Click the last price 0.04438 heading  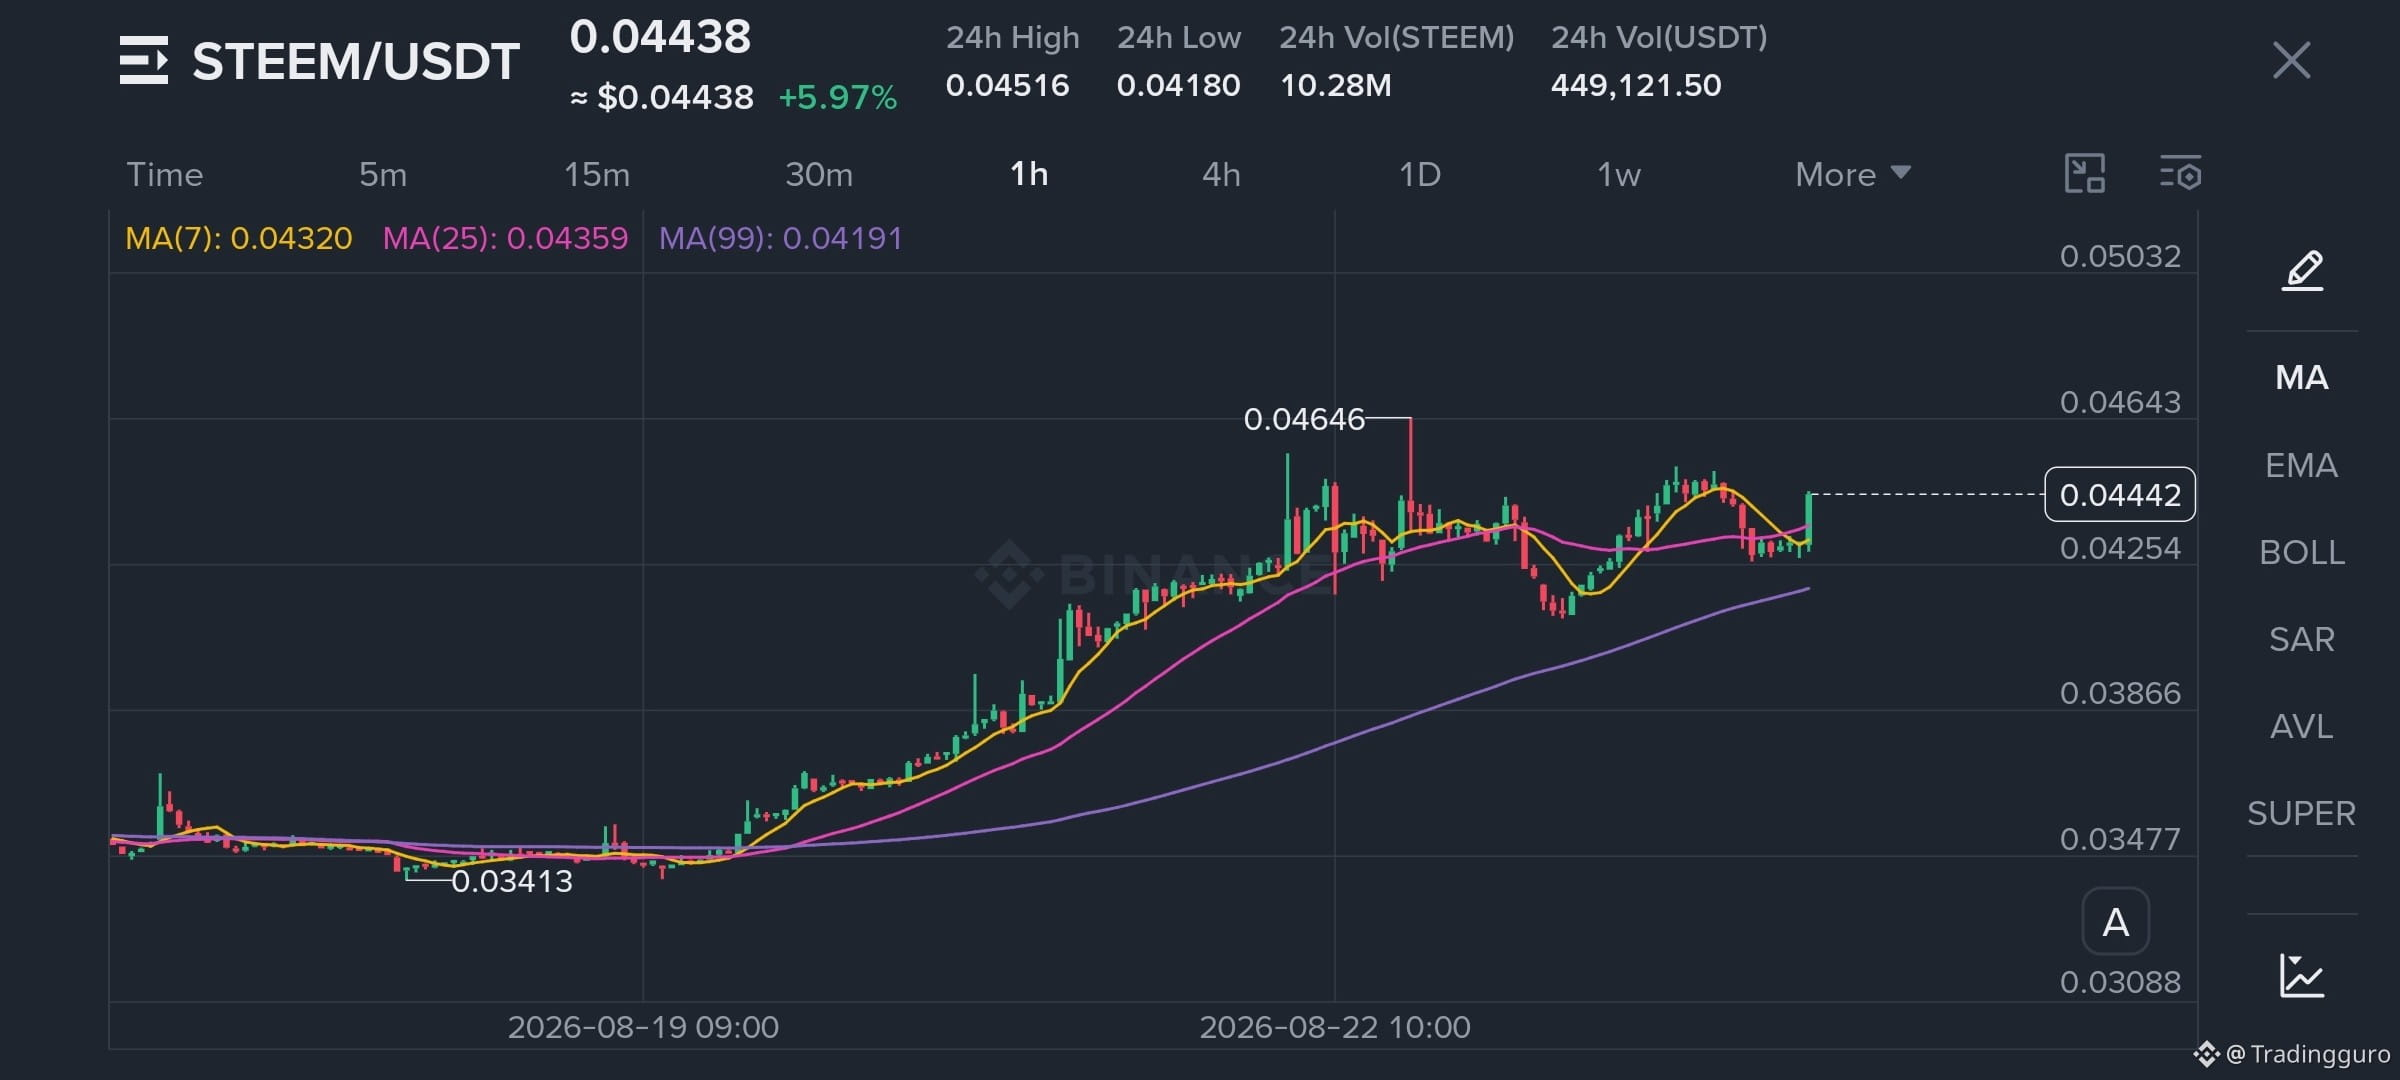pos(660,37)
